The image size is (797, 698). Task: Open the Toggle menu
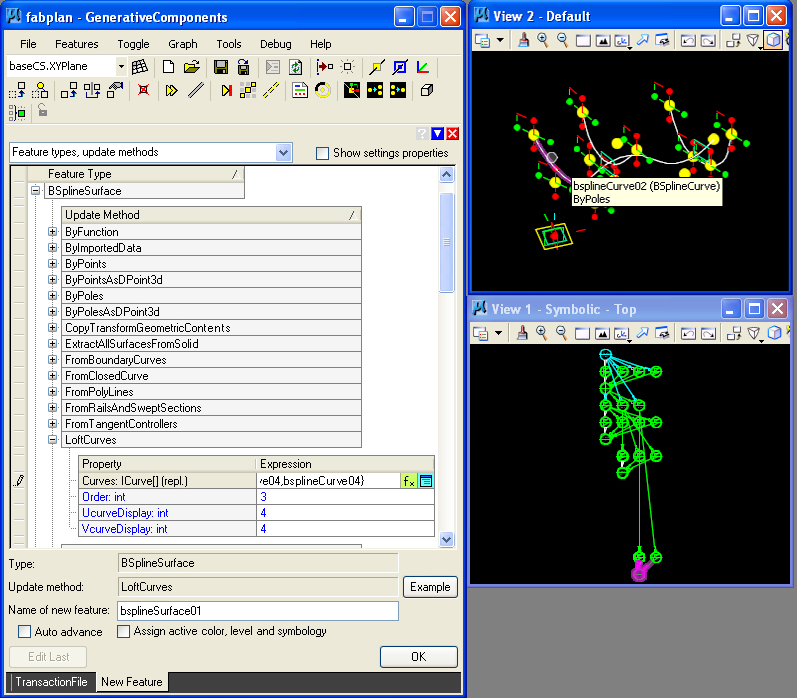(133, 44)
